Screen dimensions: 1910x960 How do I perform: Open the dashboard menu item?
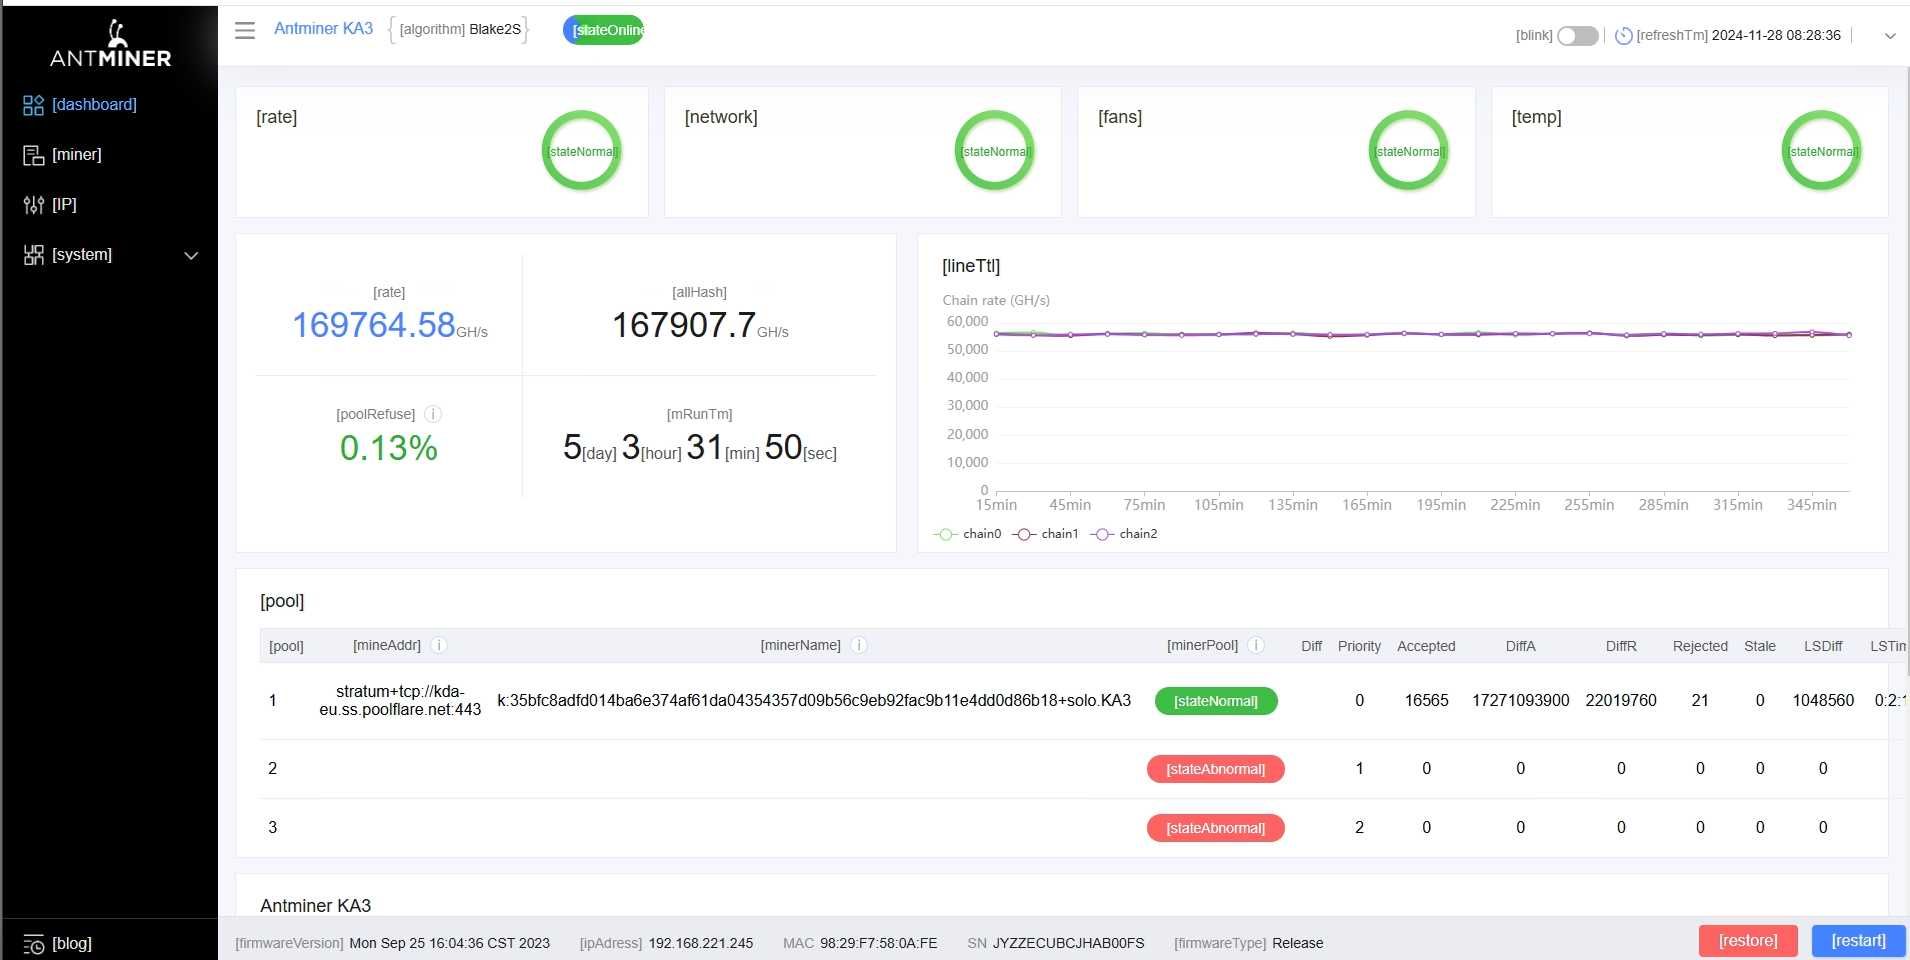click(109, 105)
